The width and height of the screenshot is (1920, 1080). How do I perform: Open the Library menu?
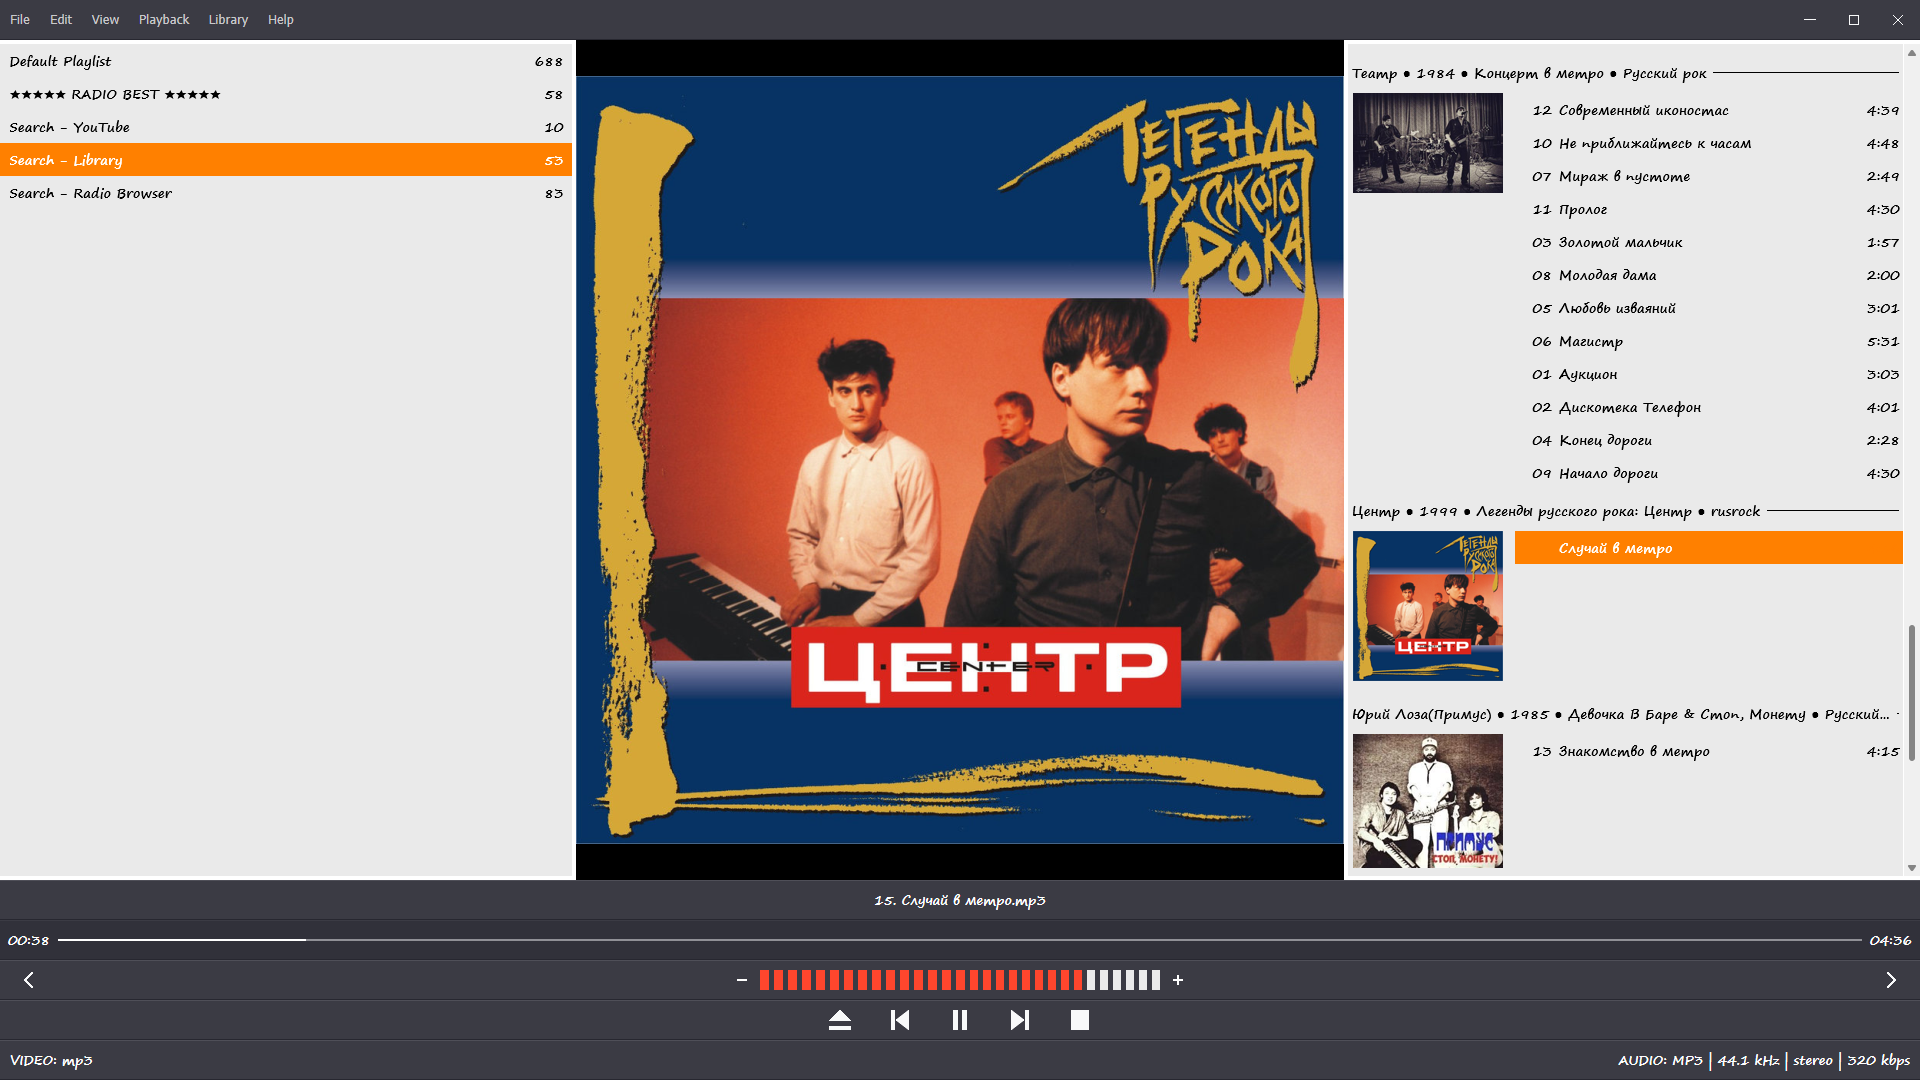coord(228,19)
